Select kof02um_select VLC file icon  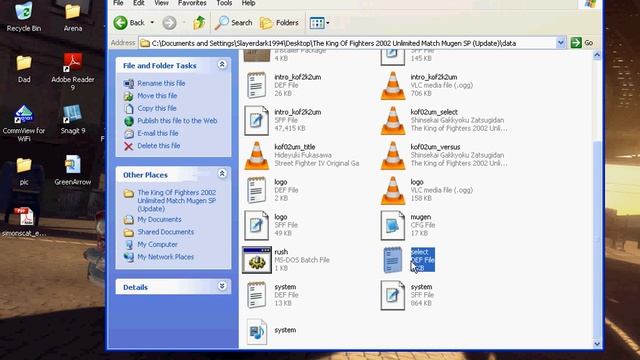pos(393,121)
